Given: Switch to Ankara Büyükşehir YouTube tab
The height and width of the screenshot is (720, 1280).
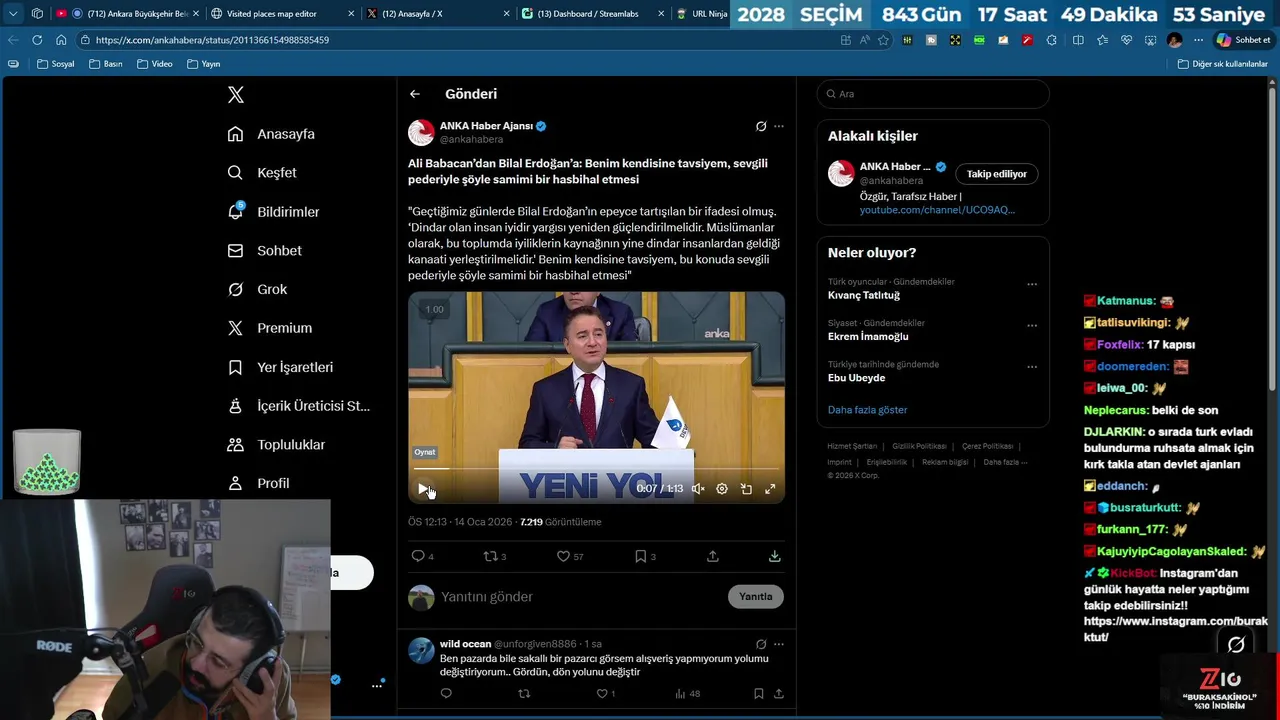Looking at the screenshot, I should pos(127,14).
